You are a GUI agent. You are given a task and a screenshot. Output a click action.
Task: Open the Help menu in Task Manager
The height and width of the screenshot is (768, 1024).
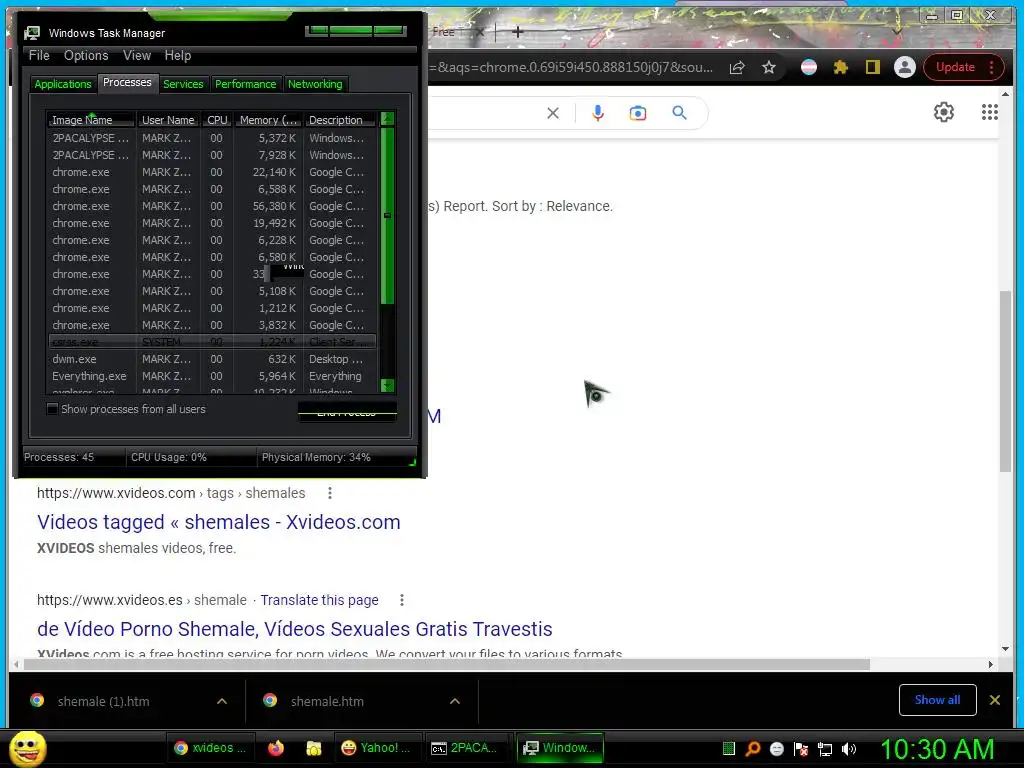(x=178, y=56)
